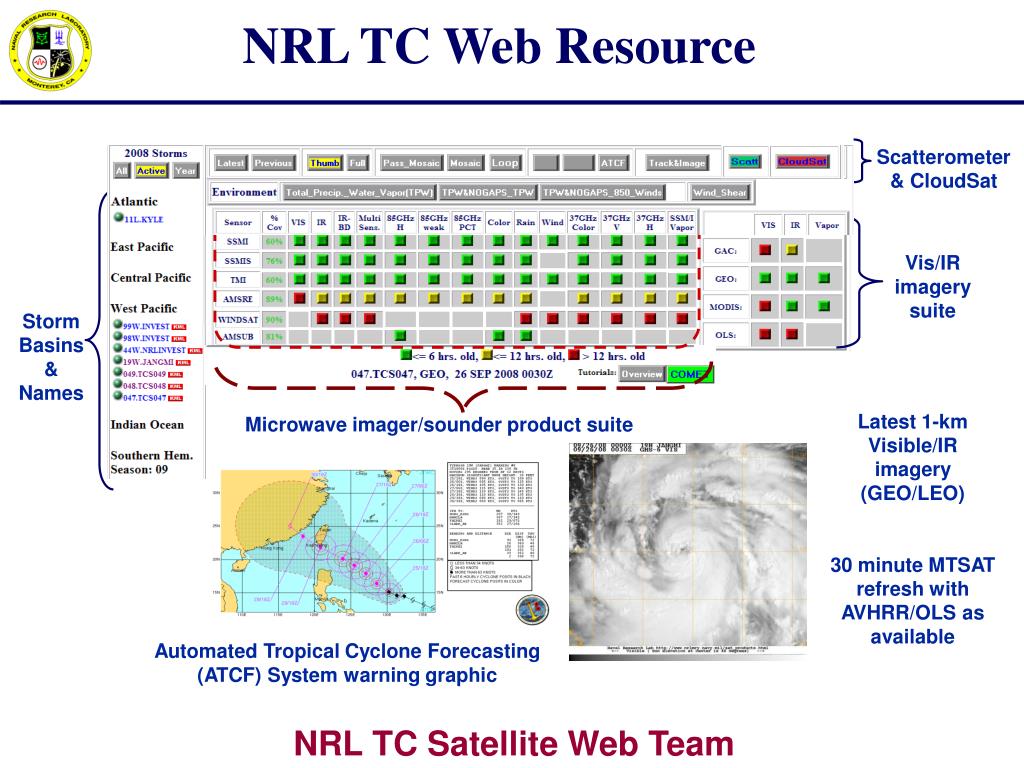Open the Scatt scatterometer products
This screenshot has height=768, width=1024.
coord(744,161)
